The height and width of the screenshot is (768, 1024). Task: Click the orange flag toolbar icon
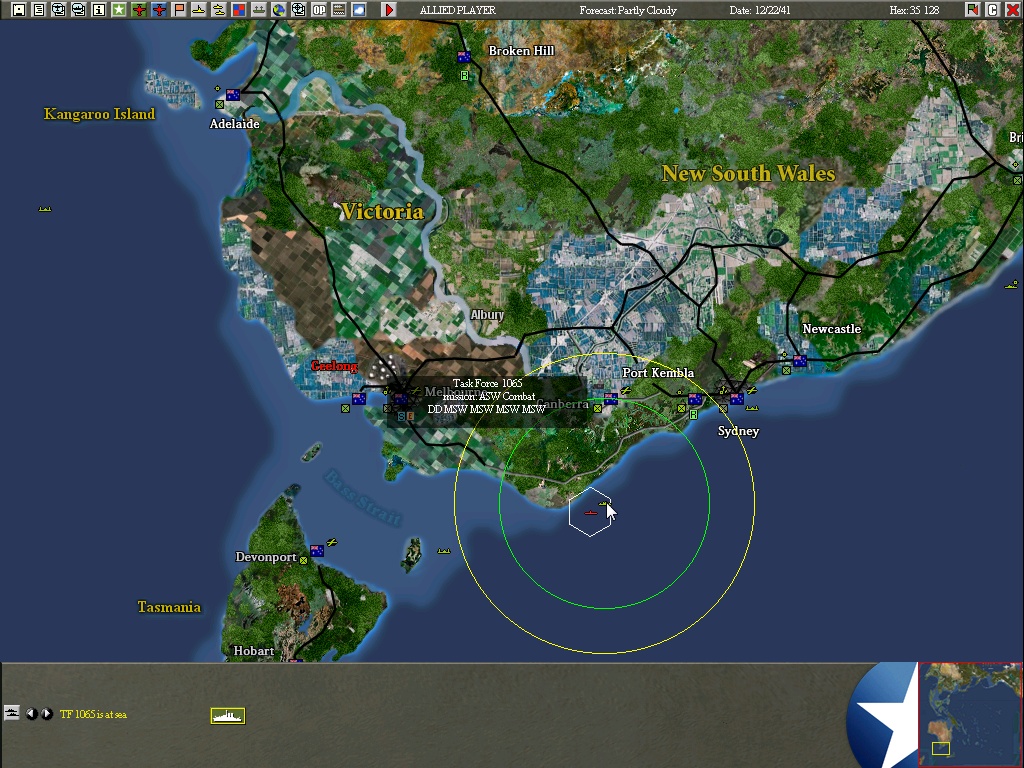point(179,10)
